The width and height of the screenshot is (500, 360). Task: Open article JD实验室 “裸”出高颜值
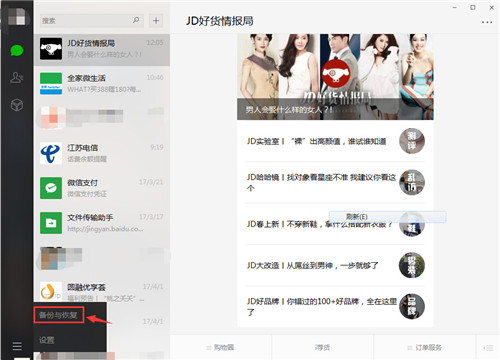tap(316, 141)
